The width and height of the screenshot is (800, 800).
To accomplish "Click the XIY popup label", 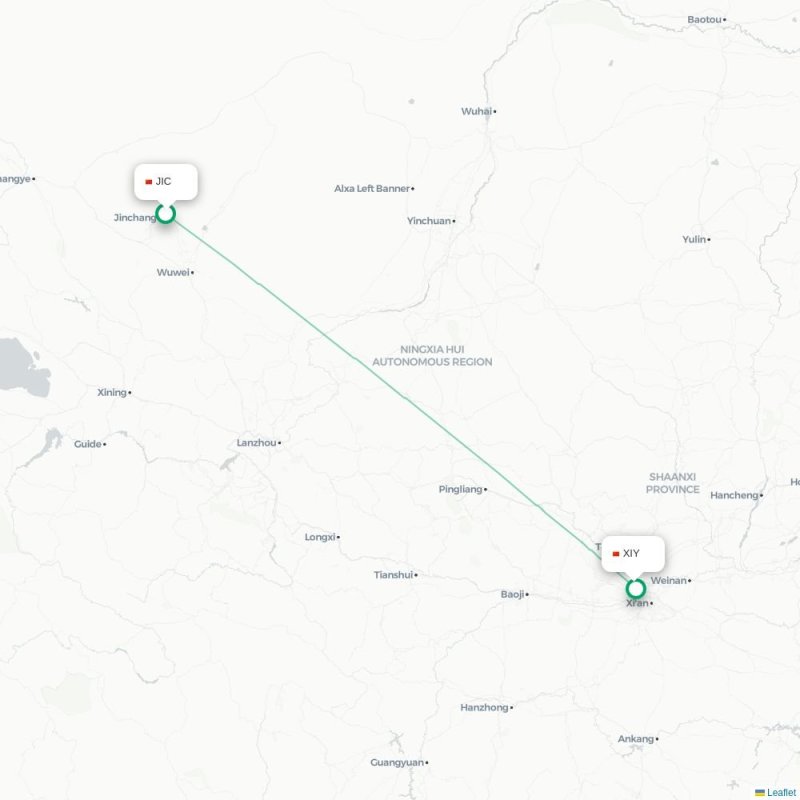I will [x=633, y=554].
